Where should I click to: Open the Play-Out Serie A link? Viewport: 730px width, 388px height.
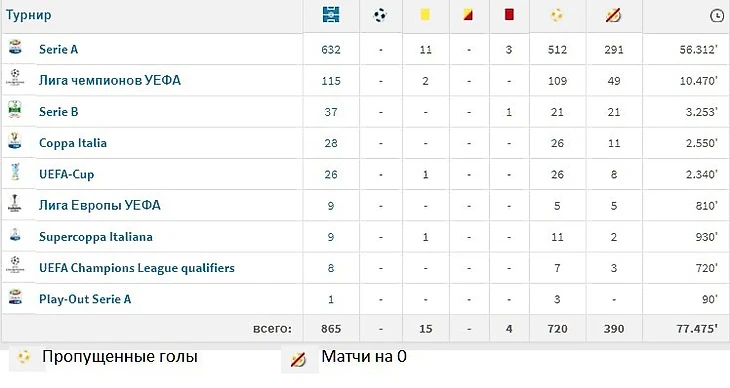point(85,299)
